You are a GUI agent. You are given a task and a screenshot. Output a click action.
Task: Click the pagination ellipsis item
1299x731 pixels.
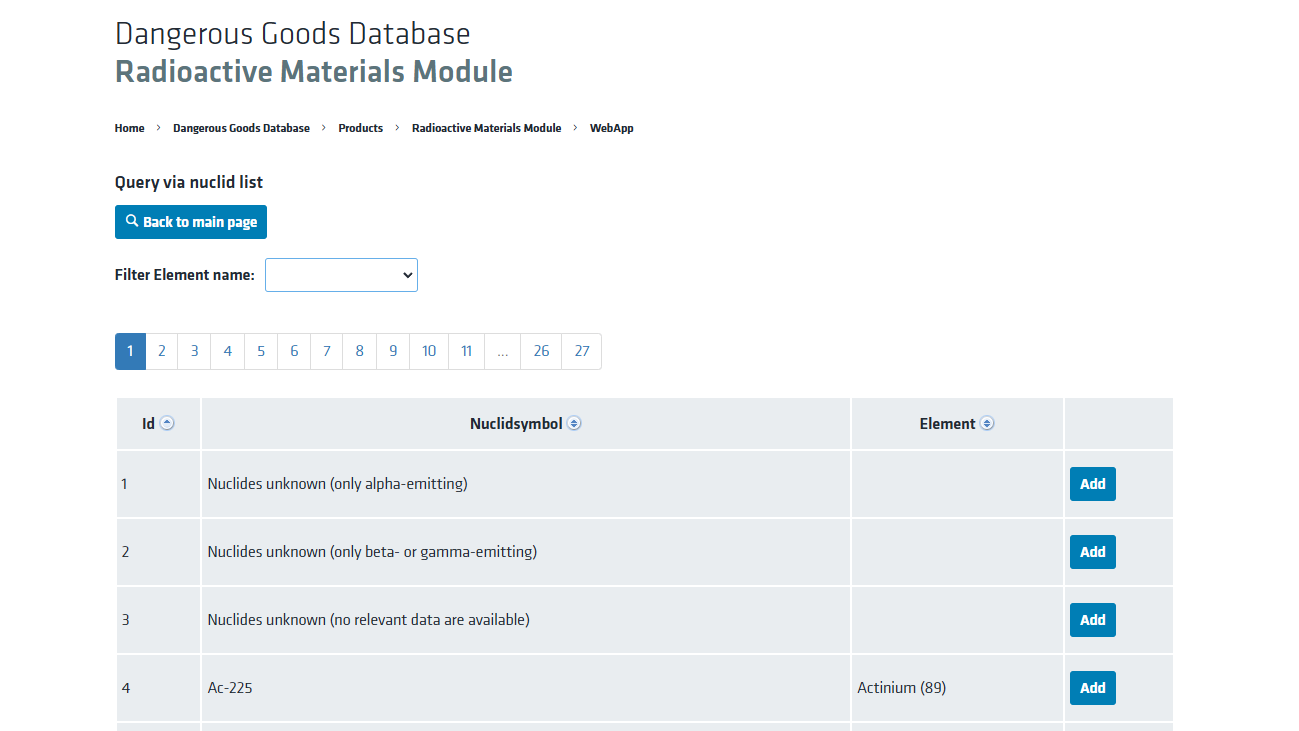503,351
